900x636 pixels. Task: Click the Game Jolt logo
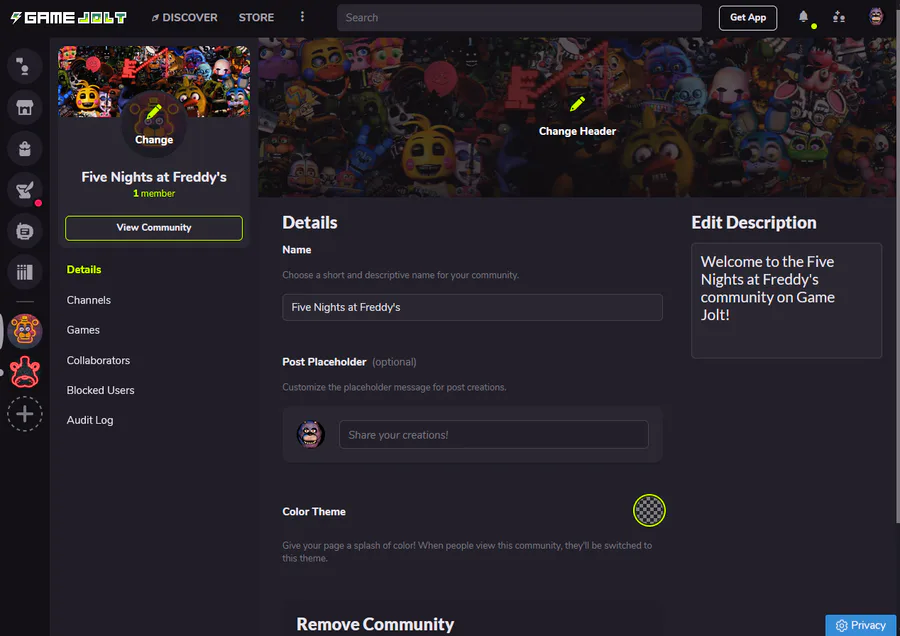[69, 18]
